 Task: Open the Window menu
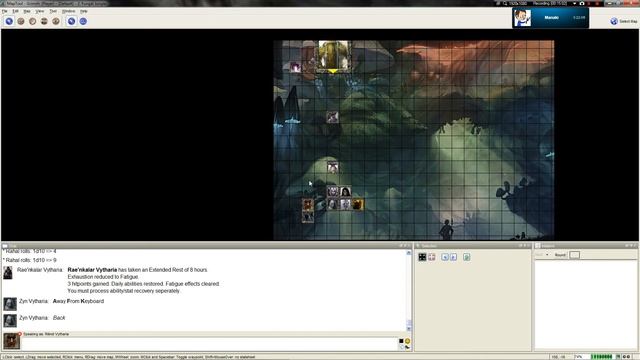click(x=68, y=11)
